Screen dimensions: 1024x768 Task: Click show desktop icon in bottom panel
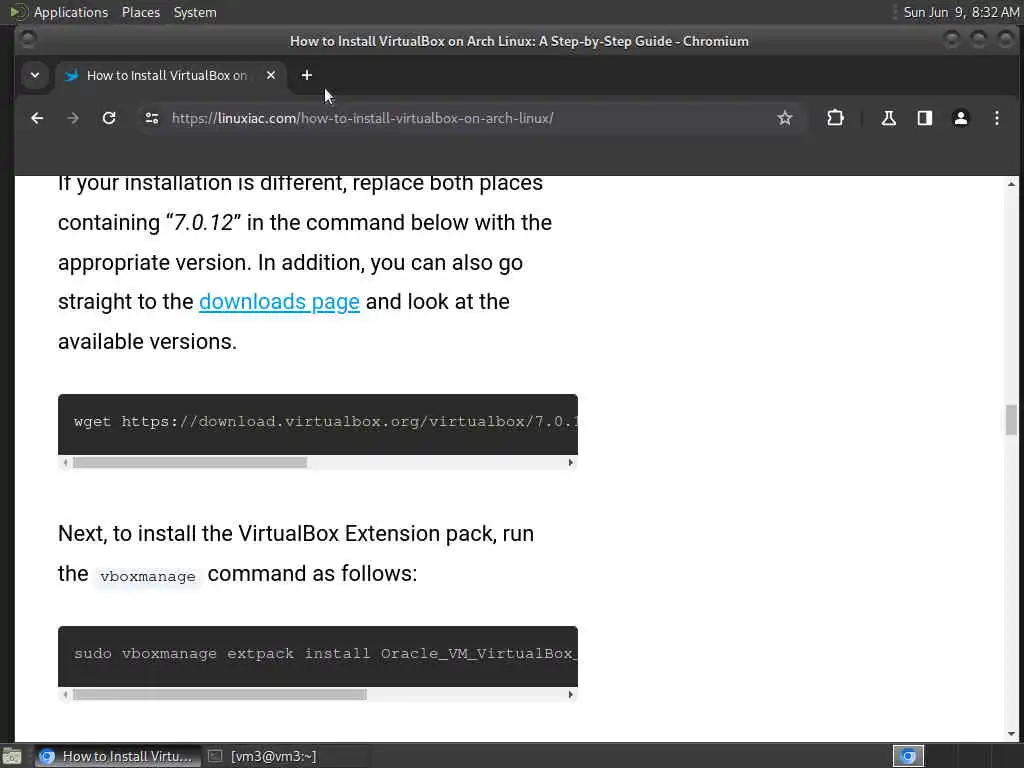[12, 756]
